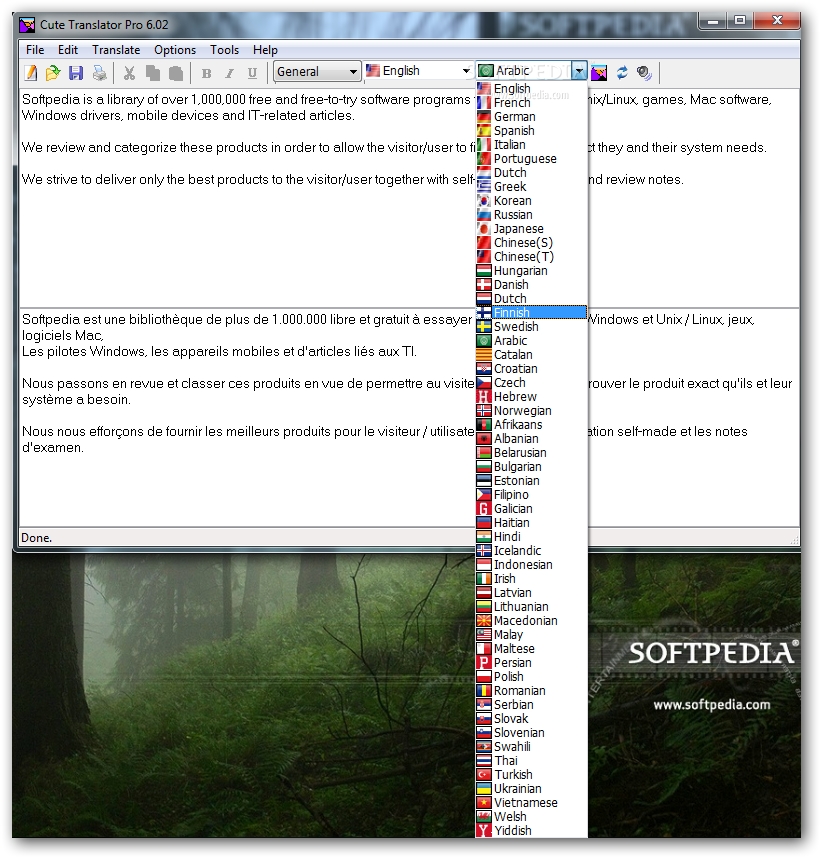The width and height of the screenshot is (821, 858).
Task: Click the speak text icon in toolbar
Action: tap(644, 72)
